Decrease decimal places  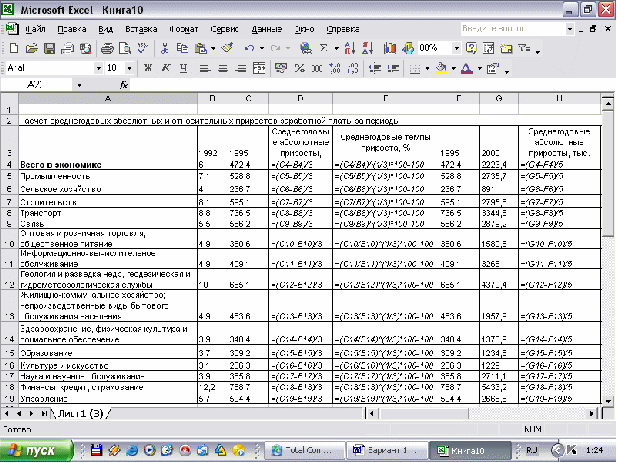coord(353,68)
